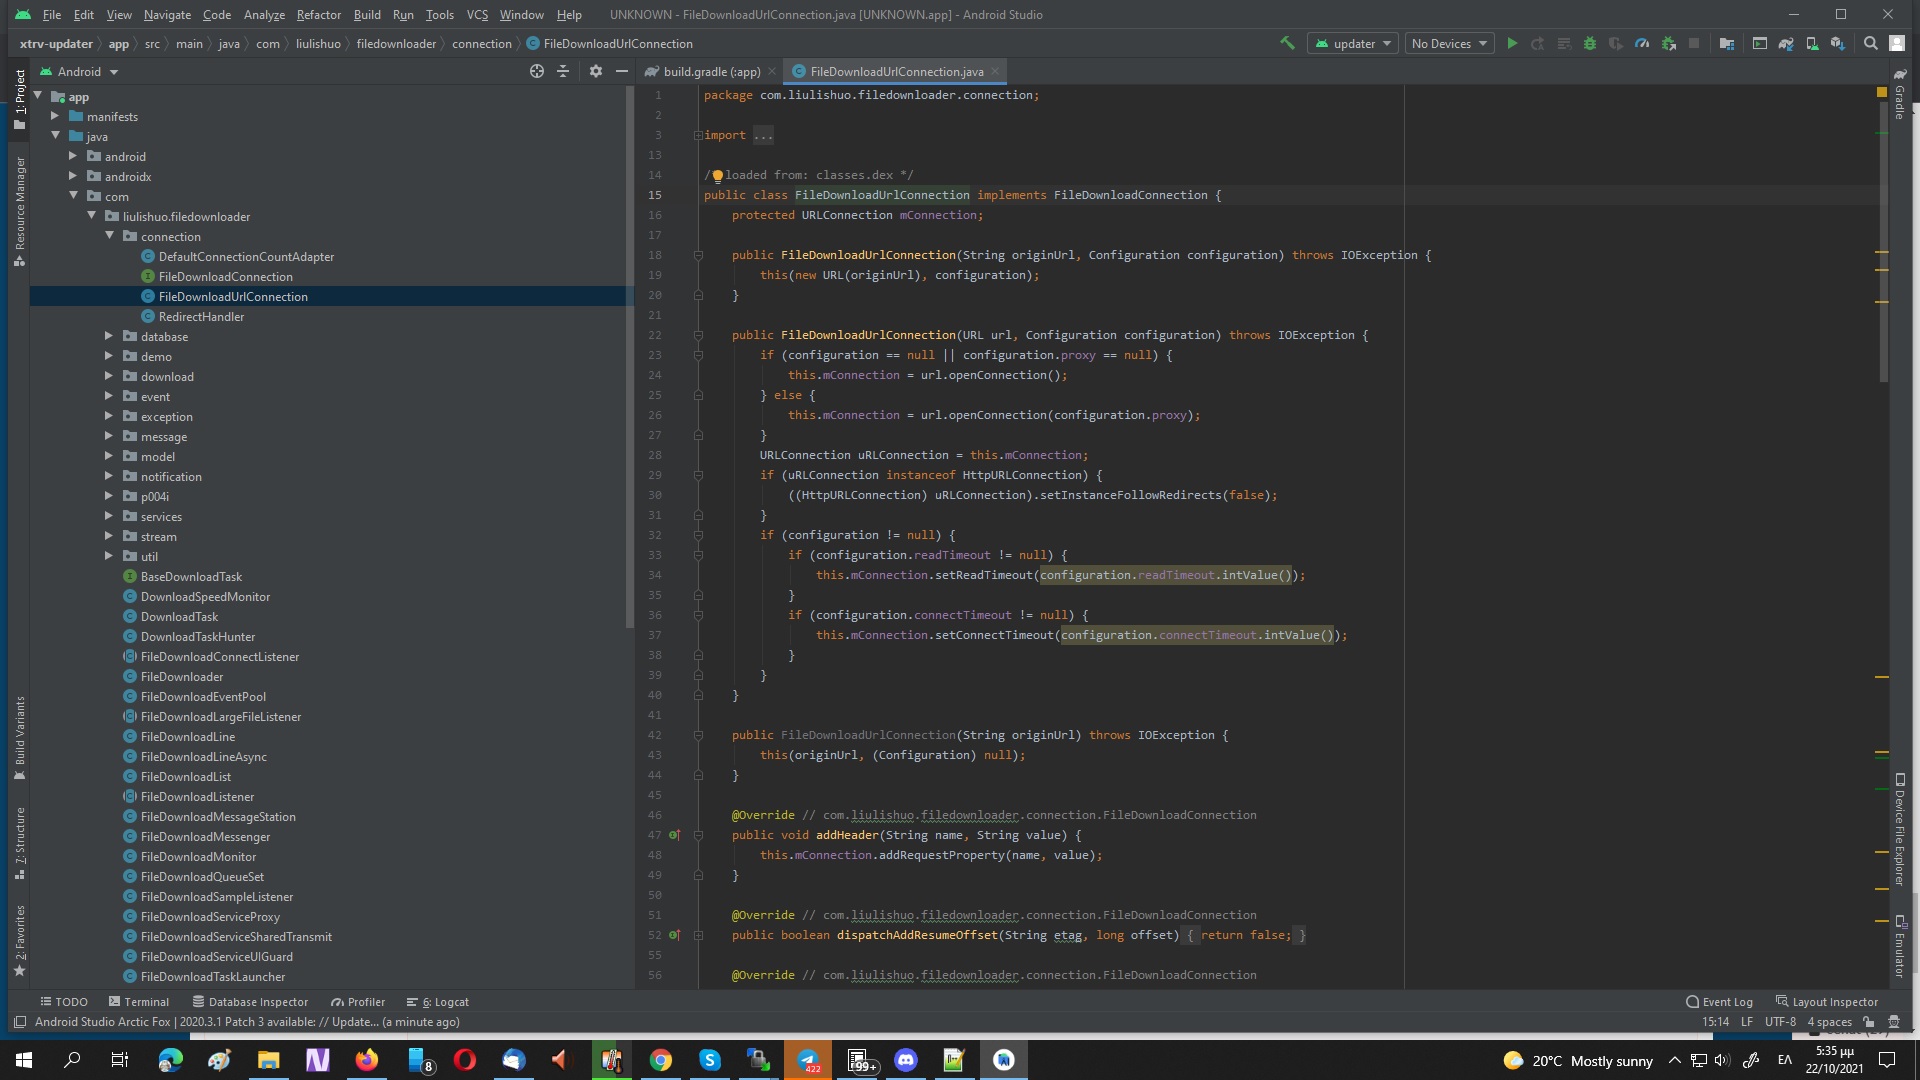
Task: Open the profiler via the gauge icon
Action: [1642, 43]
